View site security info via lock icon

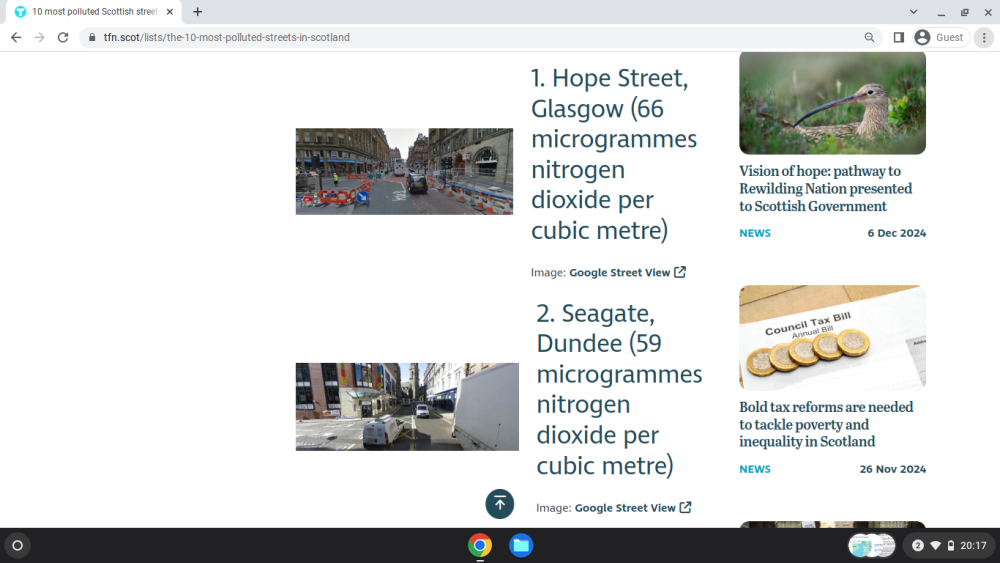pos(92,38)
